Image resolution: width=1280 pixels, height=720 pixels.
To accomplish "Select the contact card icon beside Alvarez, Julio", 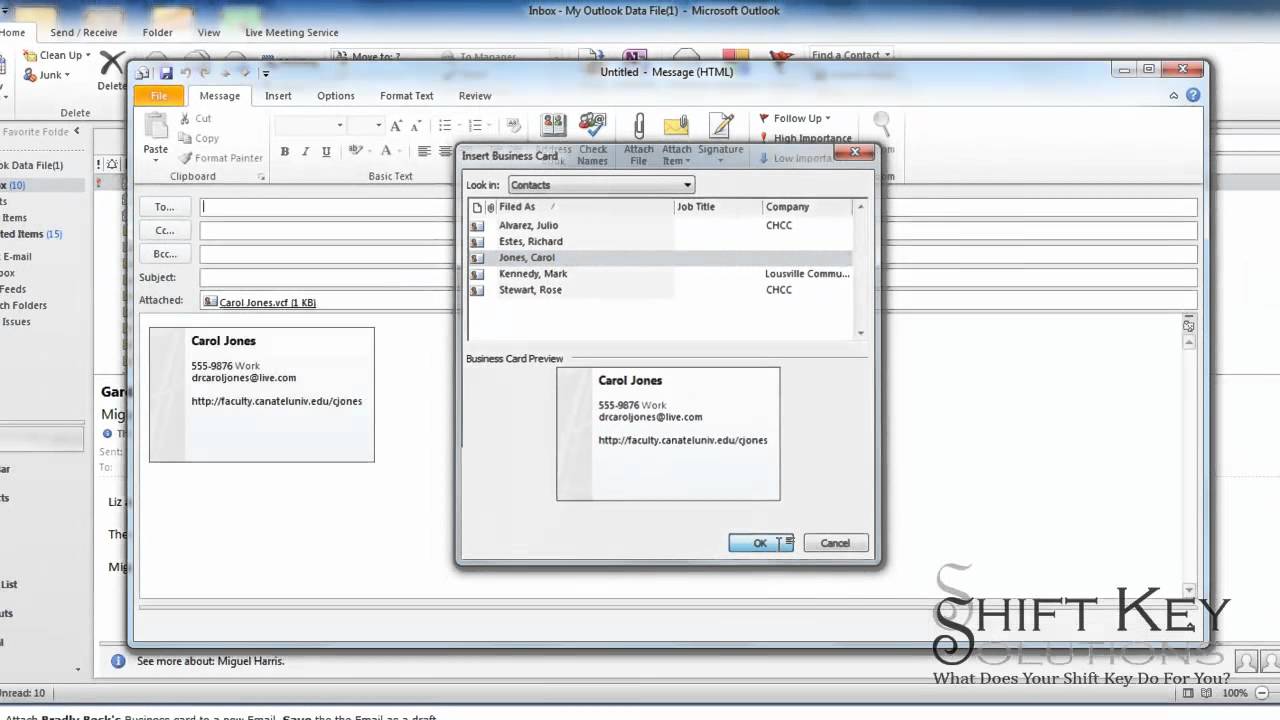I will 477,226.
